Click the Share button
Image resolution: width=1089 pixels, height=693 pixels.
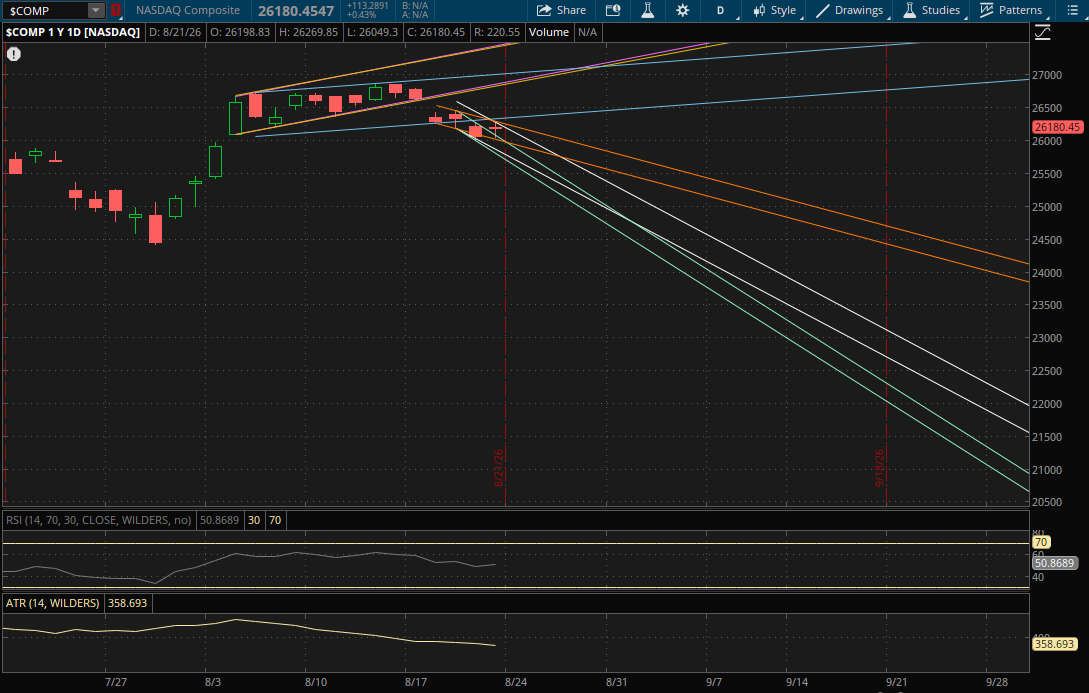coord(561,10)
